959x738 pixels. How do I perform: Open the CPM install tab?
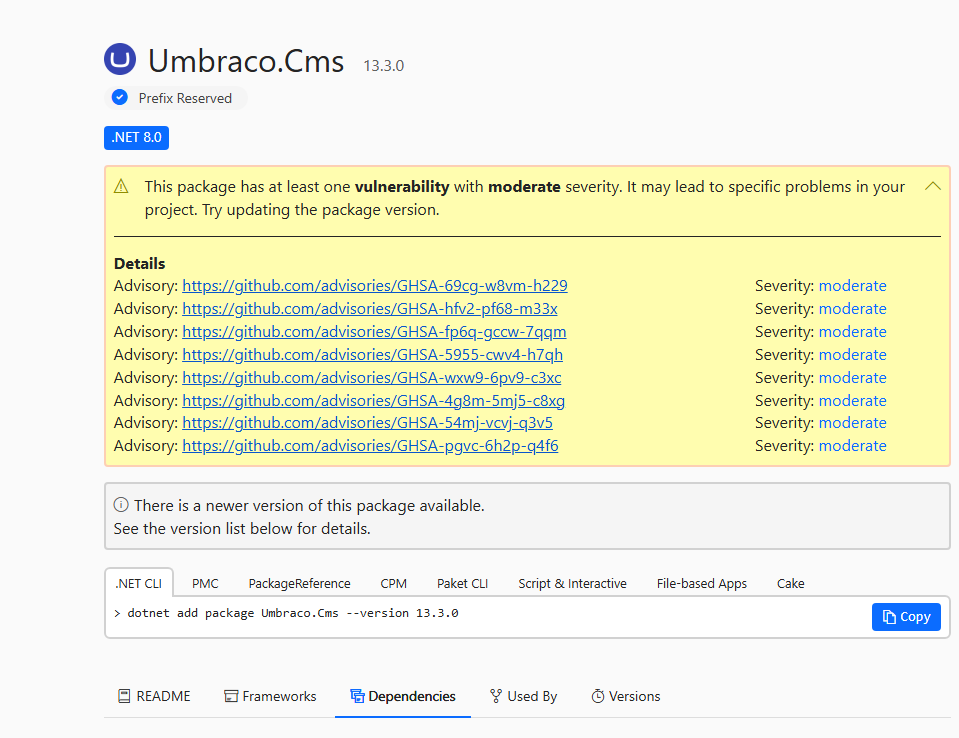[393, 583]
